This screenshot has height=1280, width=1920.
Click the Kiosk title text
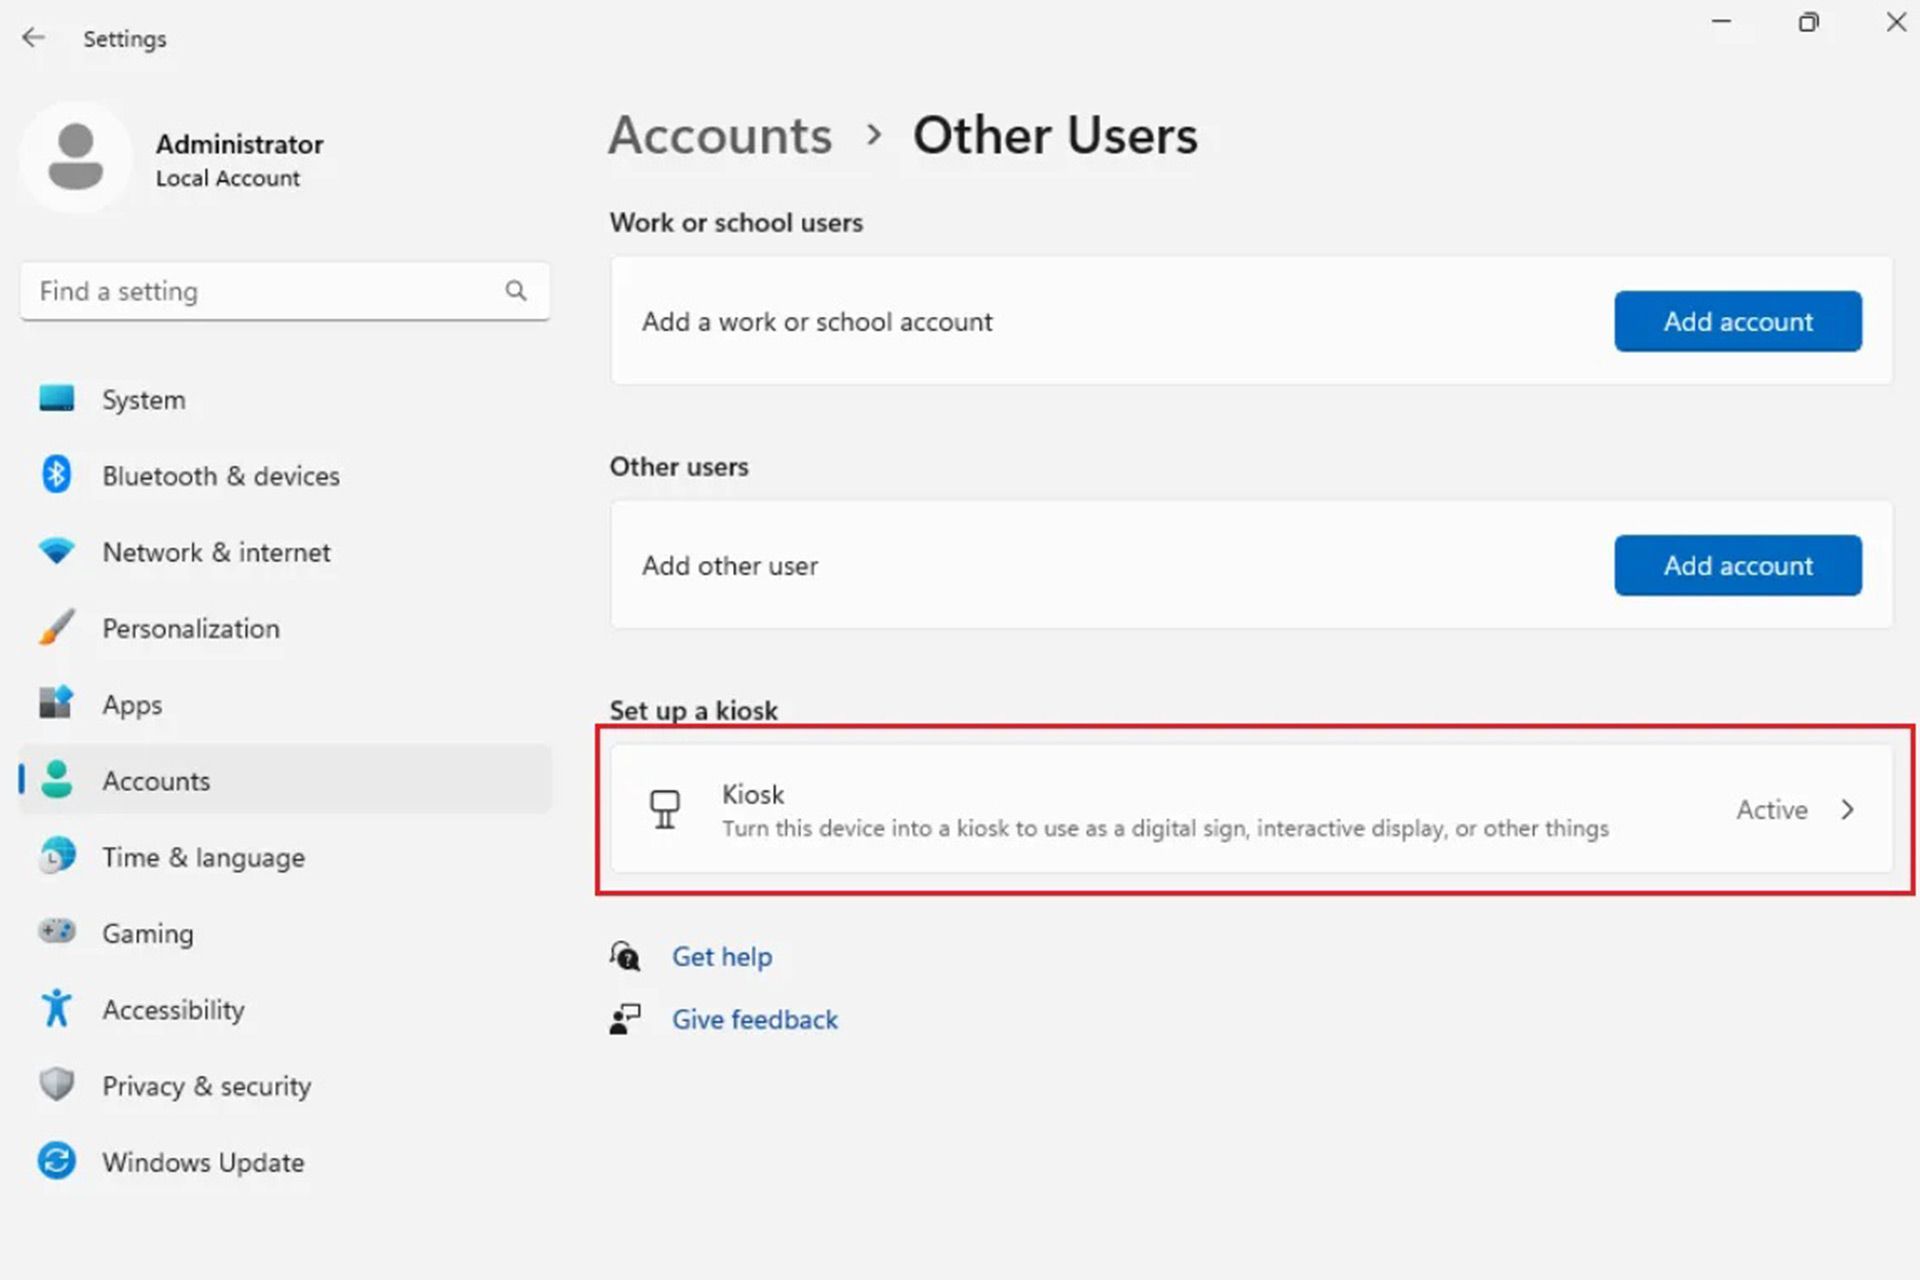click(x=753, y=794)
